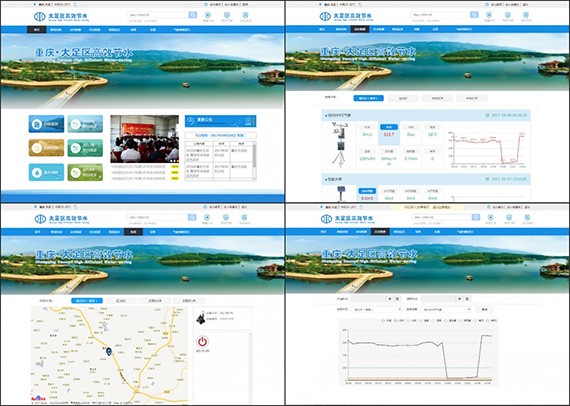Click the meeting photo in the homepage slideshow

[144, 139]
